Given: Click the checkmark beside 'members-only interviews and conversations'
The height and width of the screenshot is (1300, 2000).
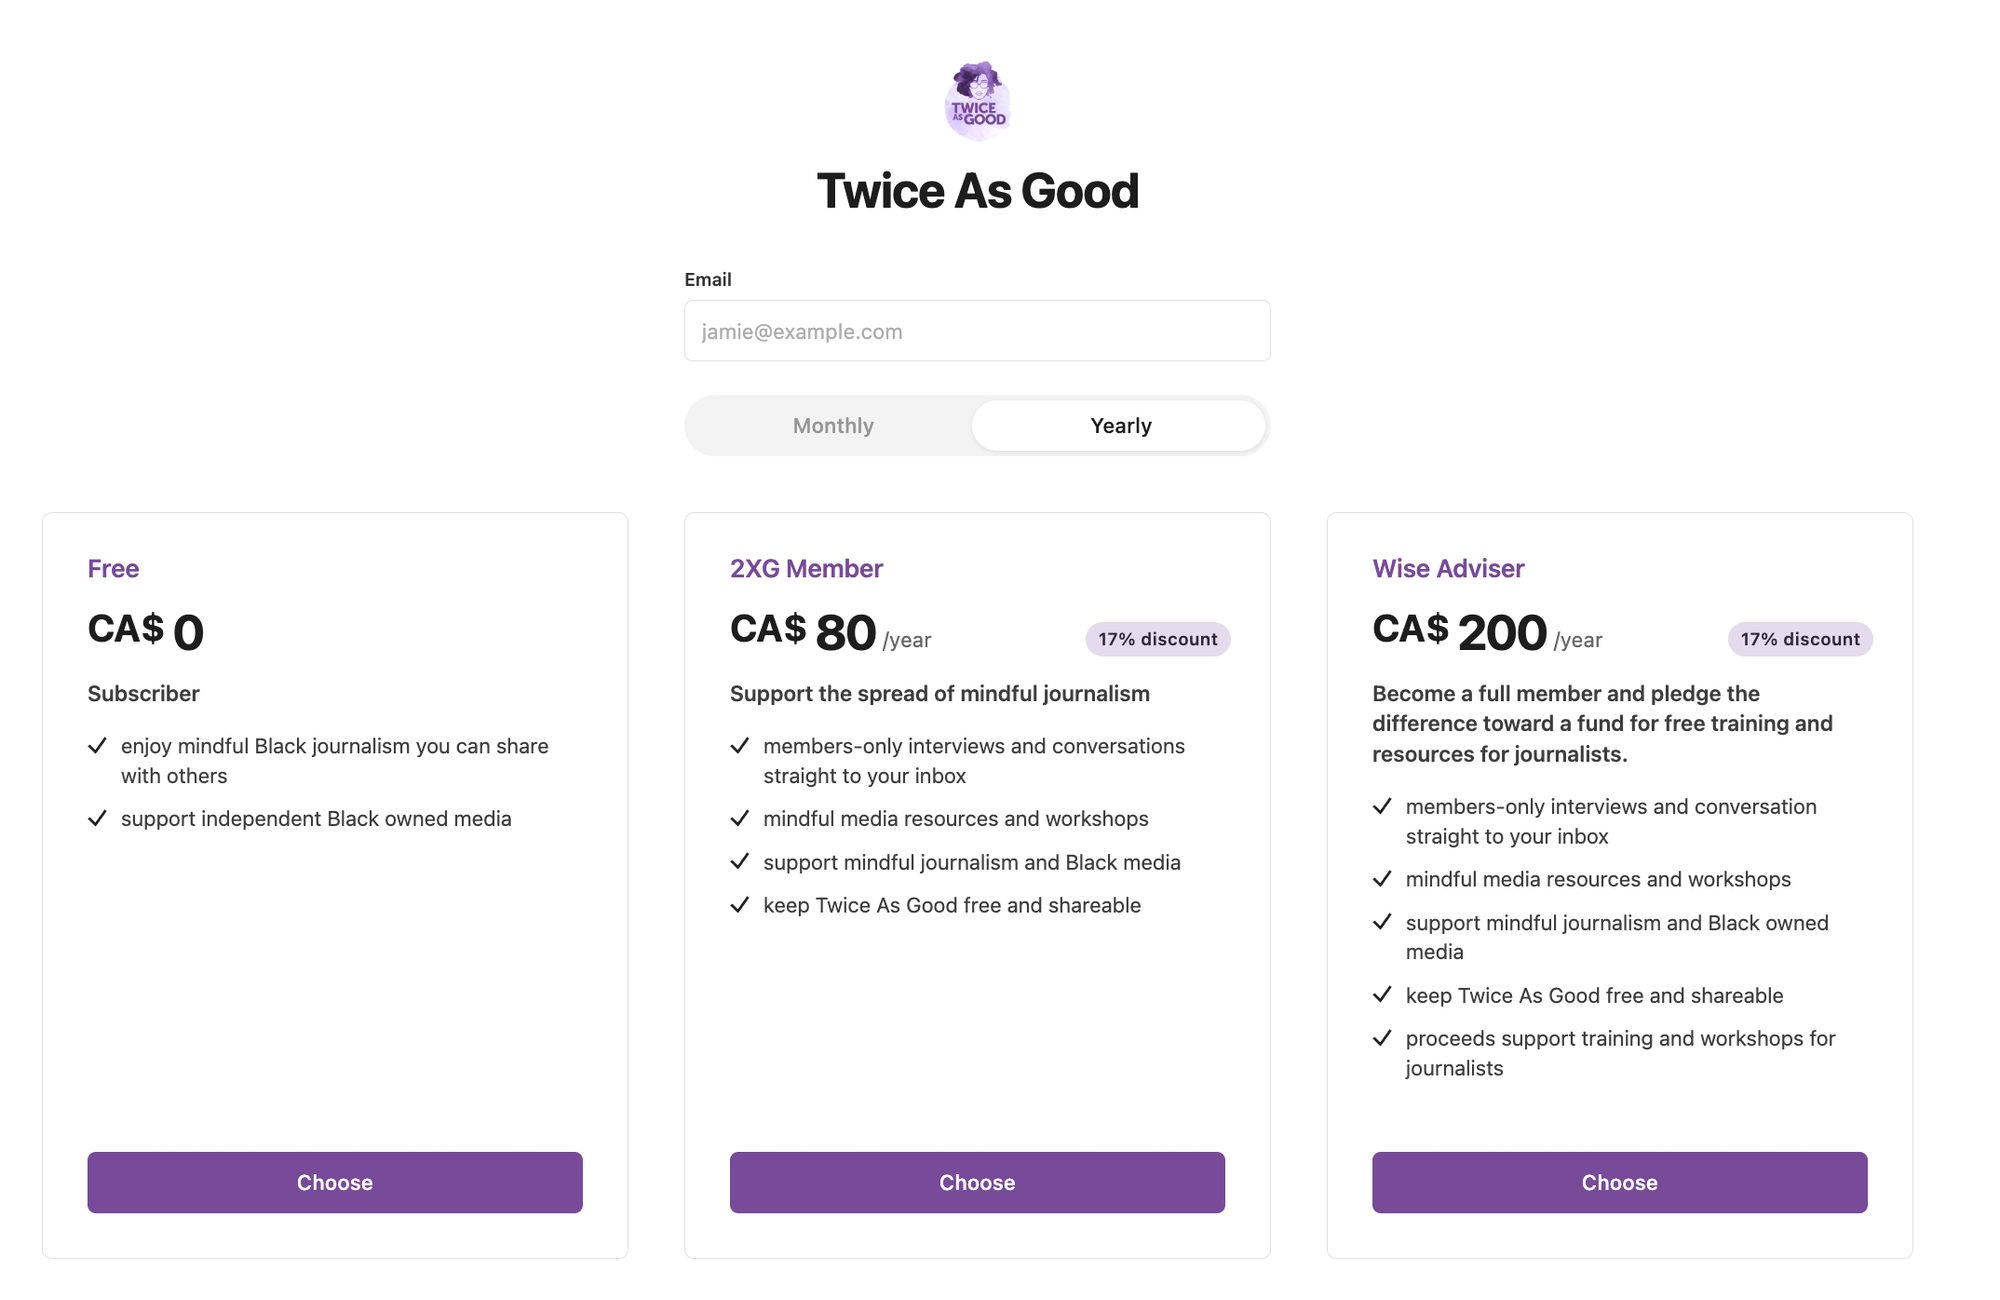Looking at the screenshot, I should [x=741, y=745].
